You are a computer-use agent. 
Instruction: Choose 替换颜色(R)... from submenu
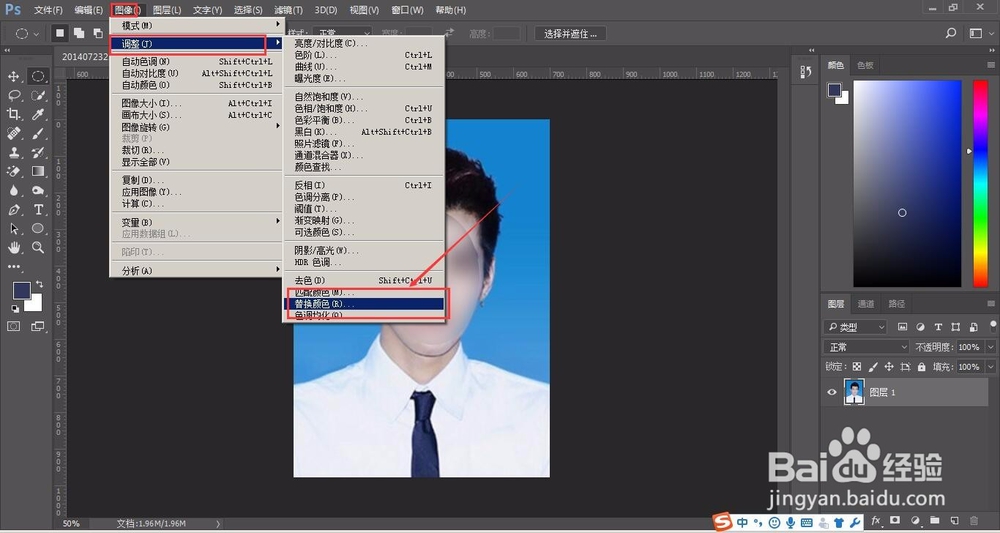[364, 304]
